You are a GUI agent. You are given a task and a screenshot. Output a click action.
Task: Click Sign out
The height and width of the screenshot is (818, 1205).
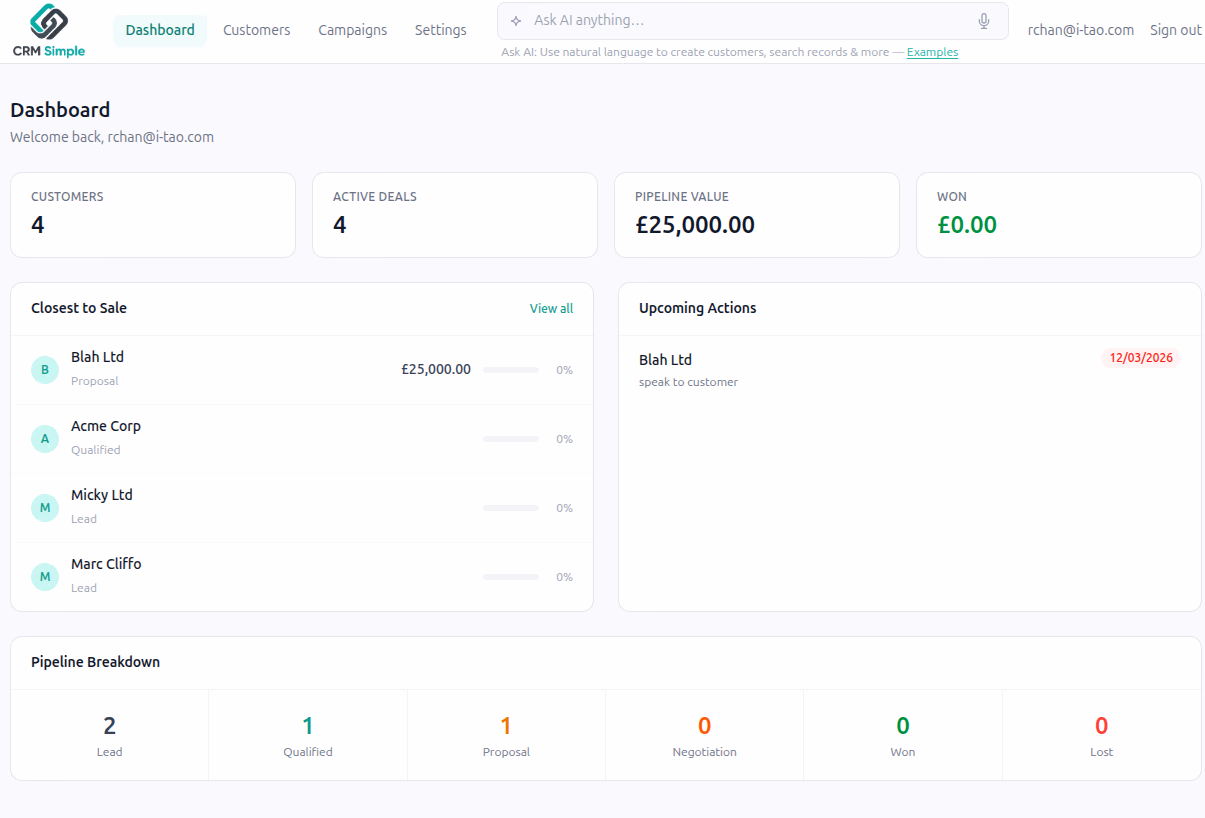tap(1176, 30)
